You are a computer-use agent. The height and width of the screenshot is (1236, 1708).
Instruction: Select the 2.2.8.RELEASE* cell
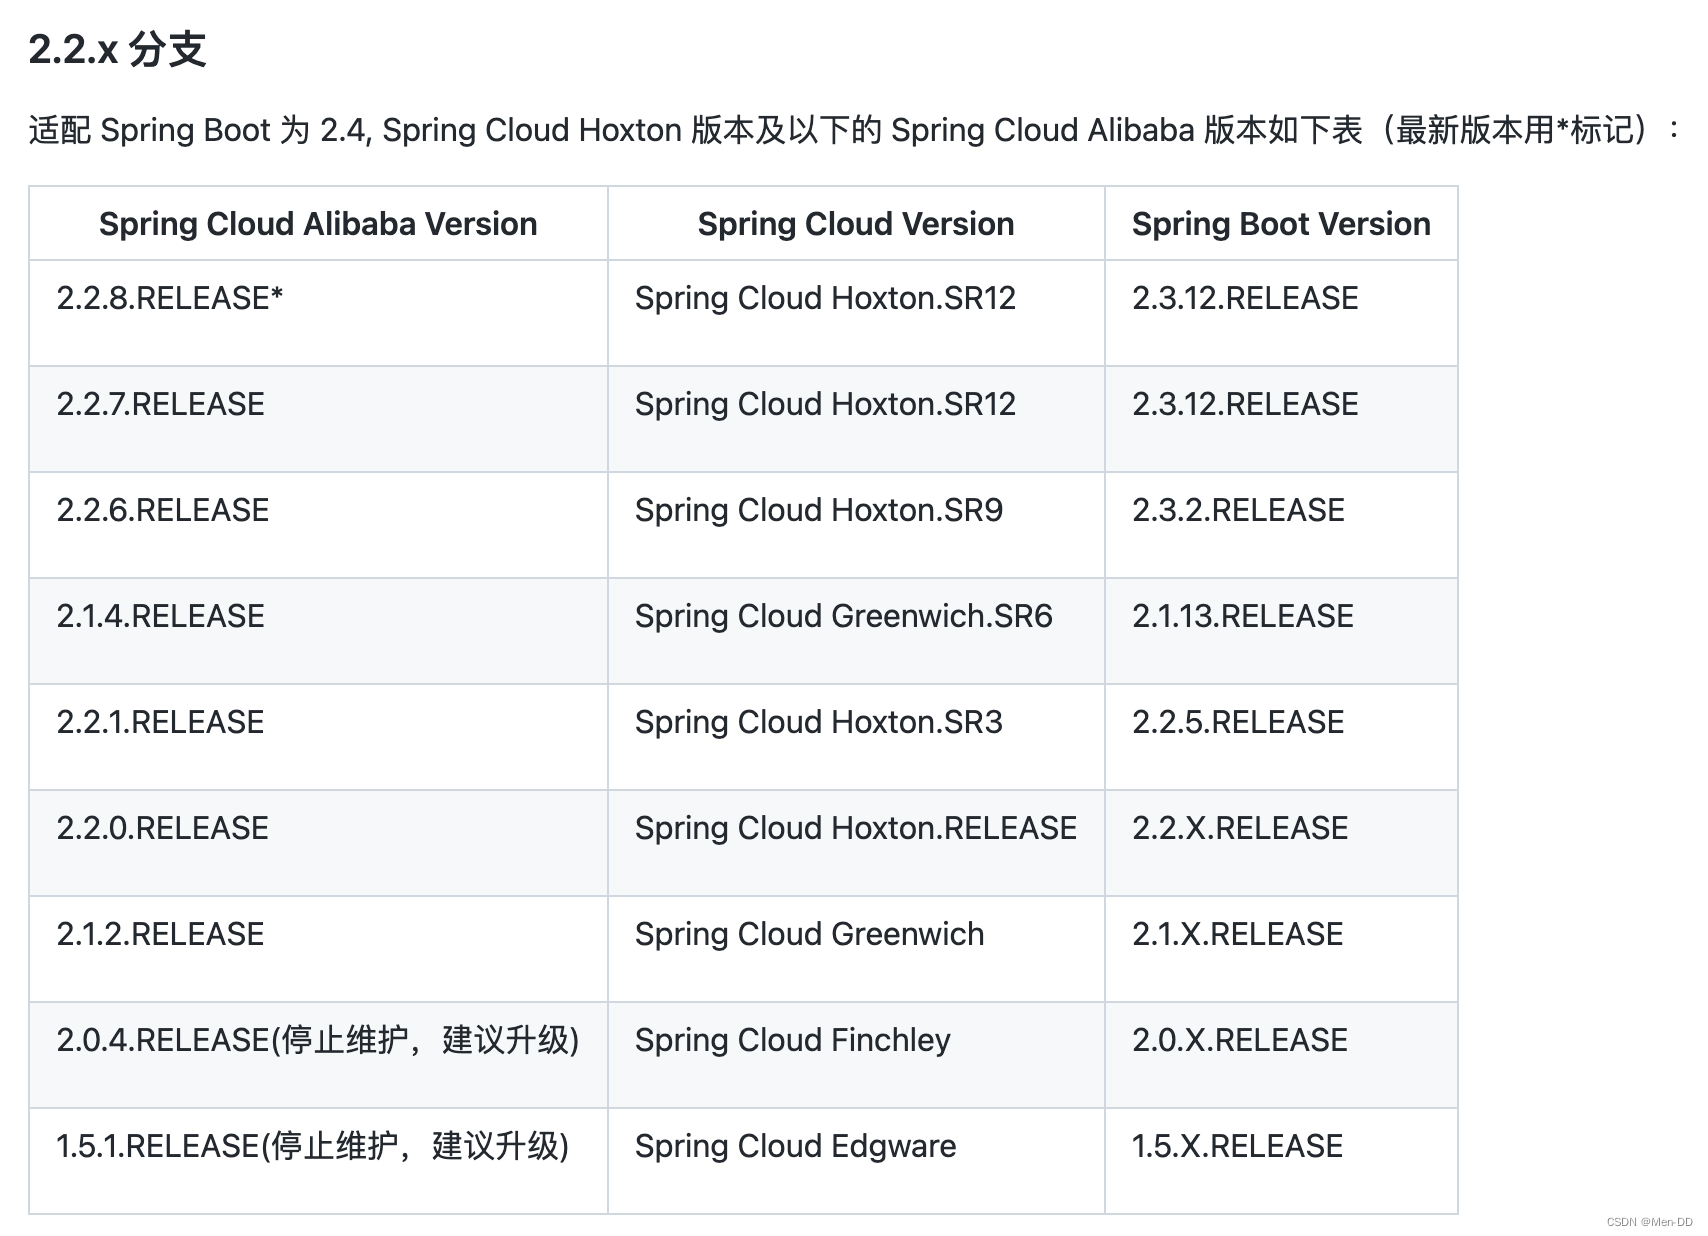click(170, 298)
